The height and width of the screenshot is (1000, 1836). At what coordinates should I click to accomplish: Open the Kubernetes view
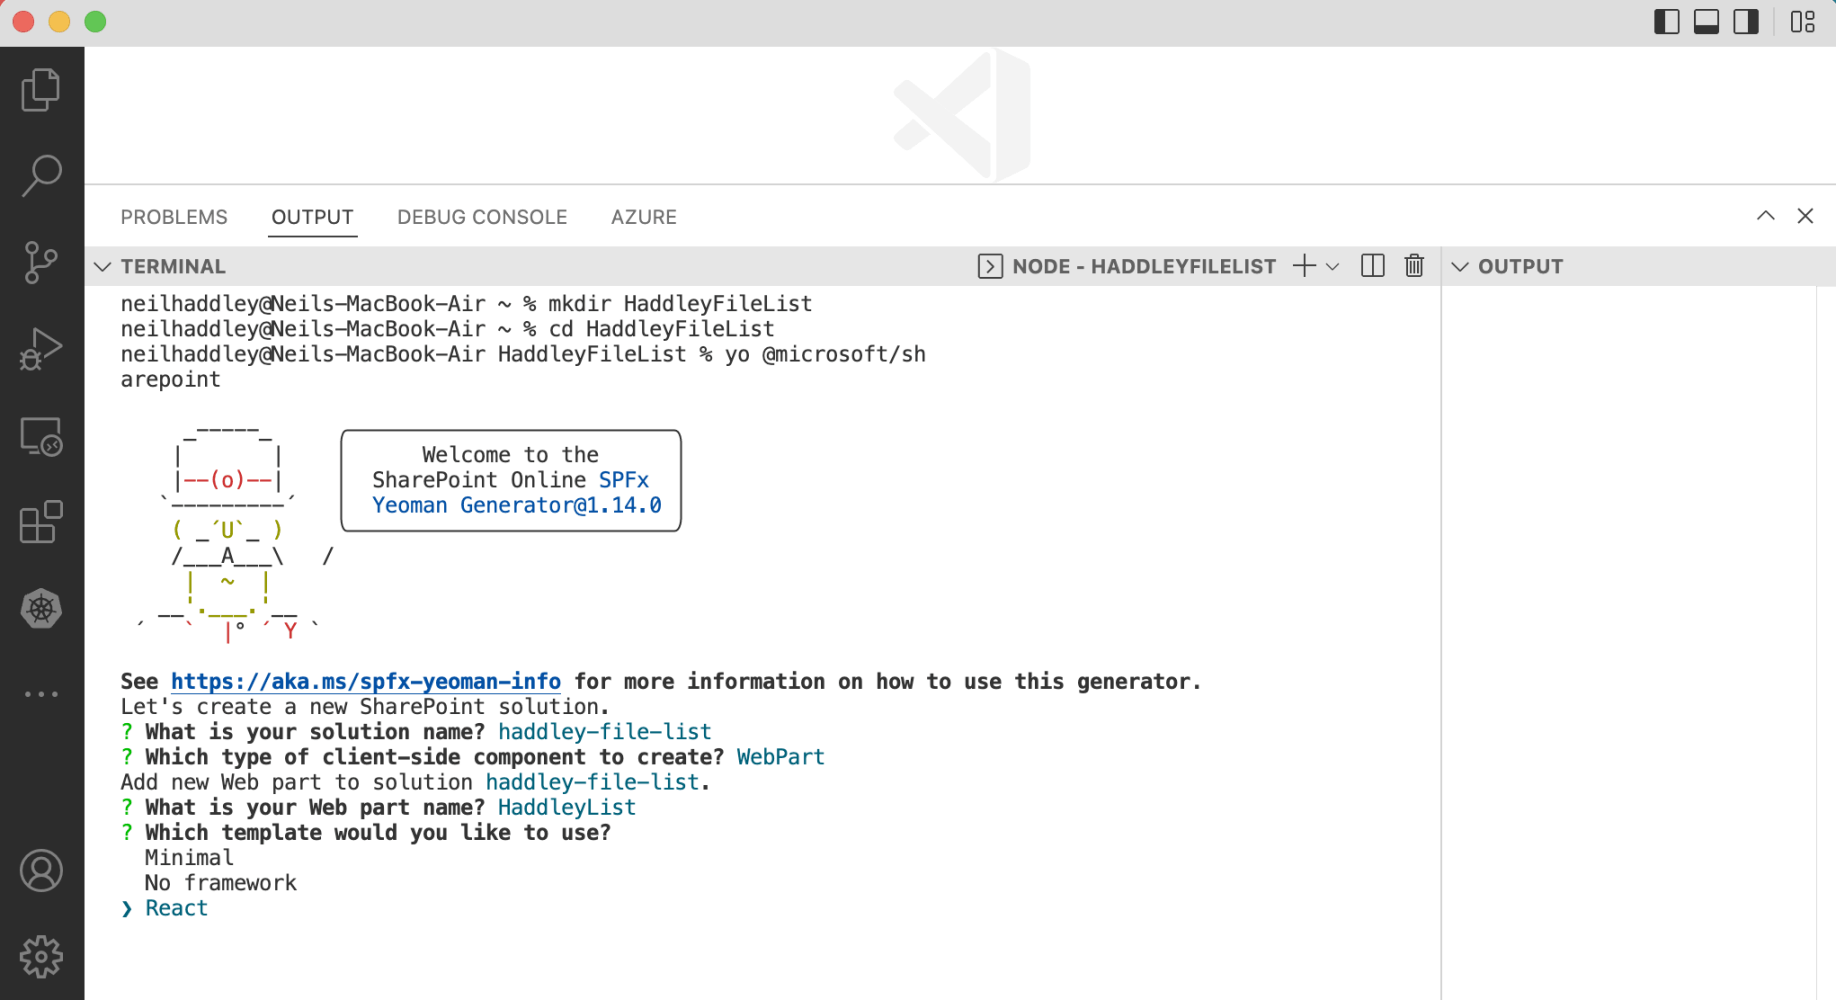point(41,608)
